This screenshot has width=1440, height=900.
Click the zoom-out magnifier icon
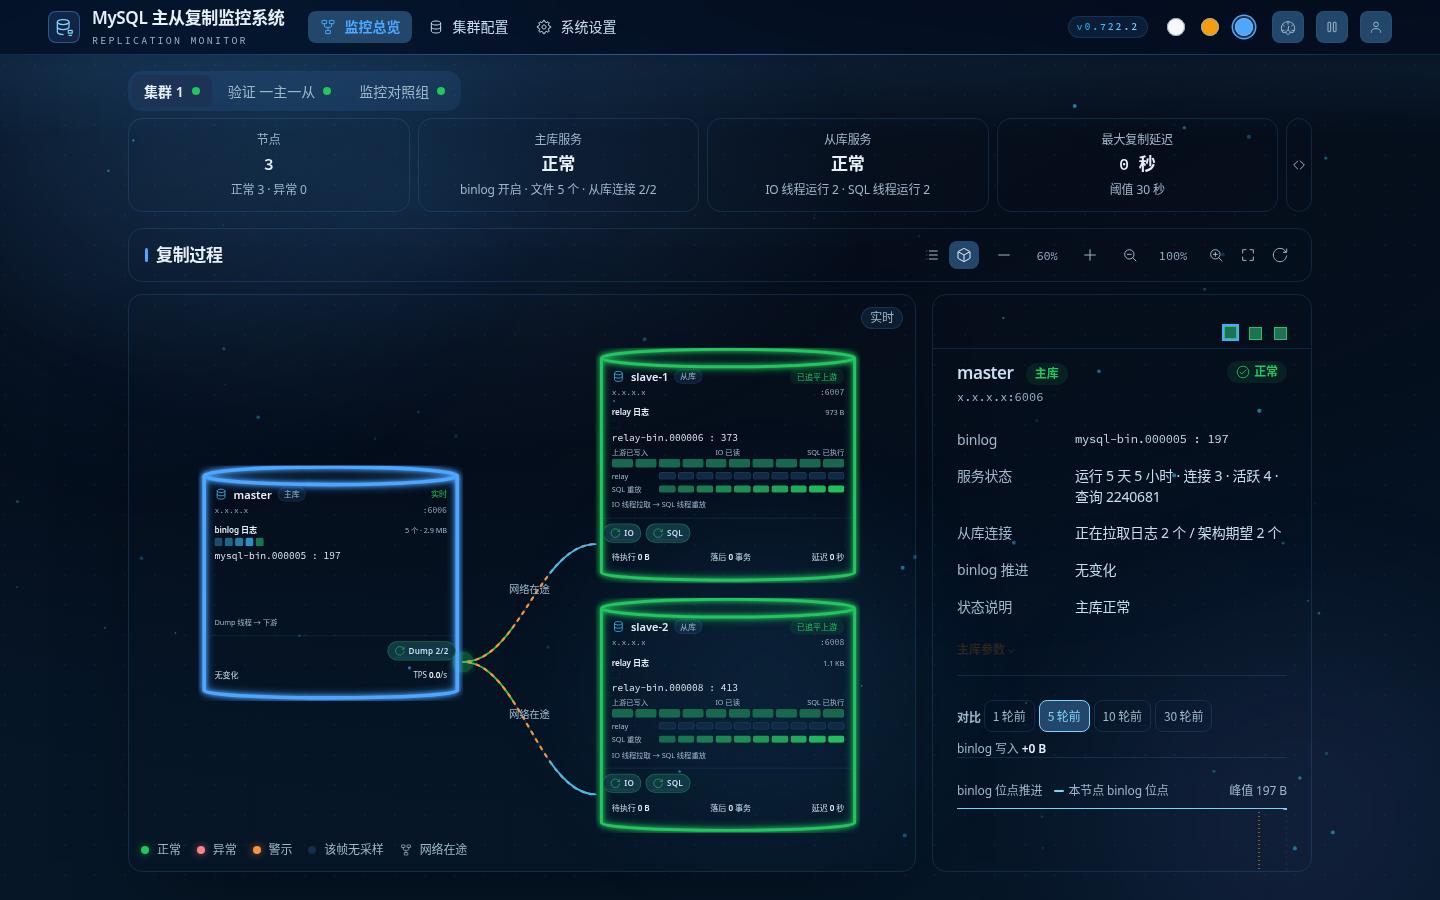[1130, 255]
